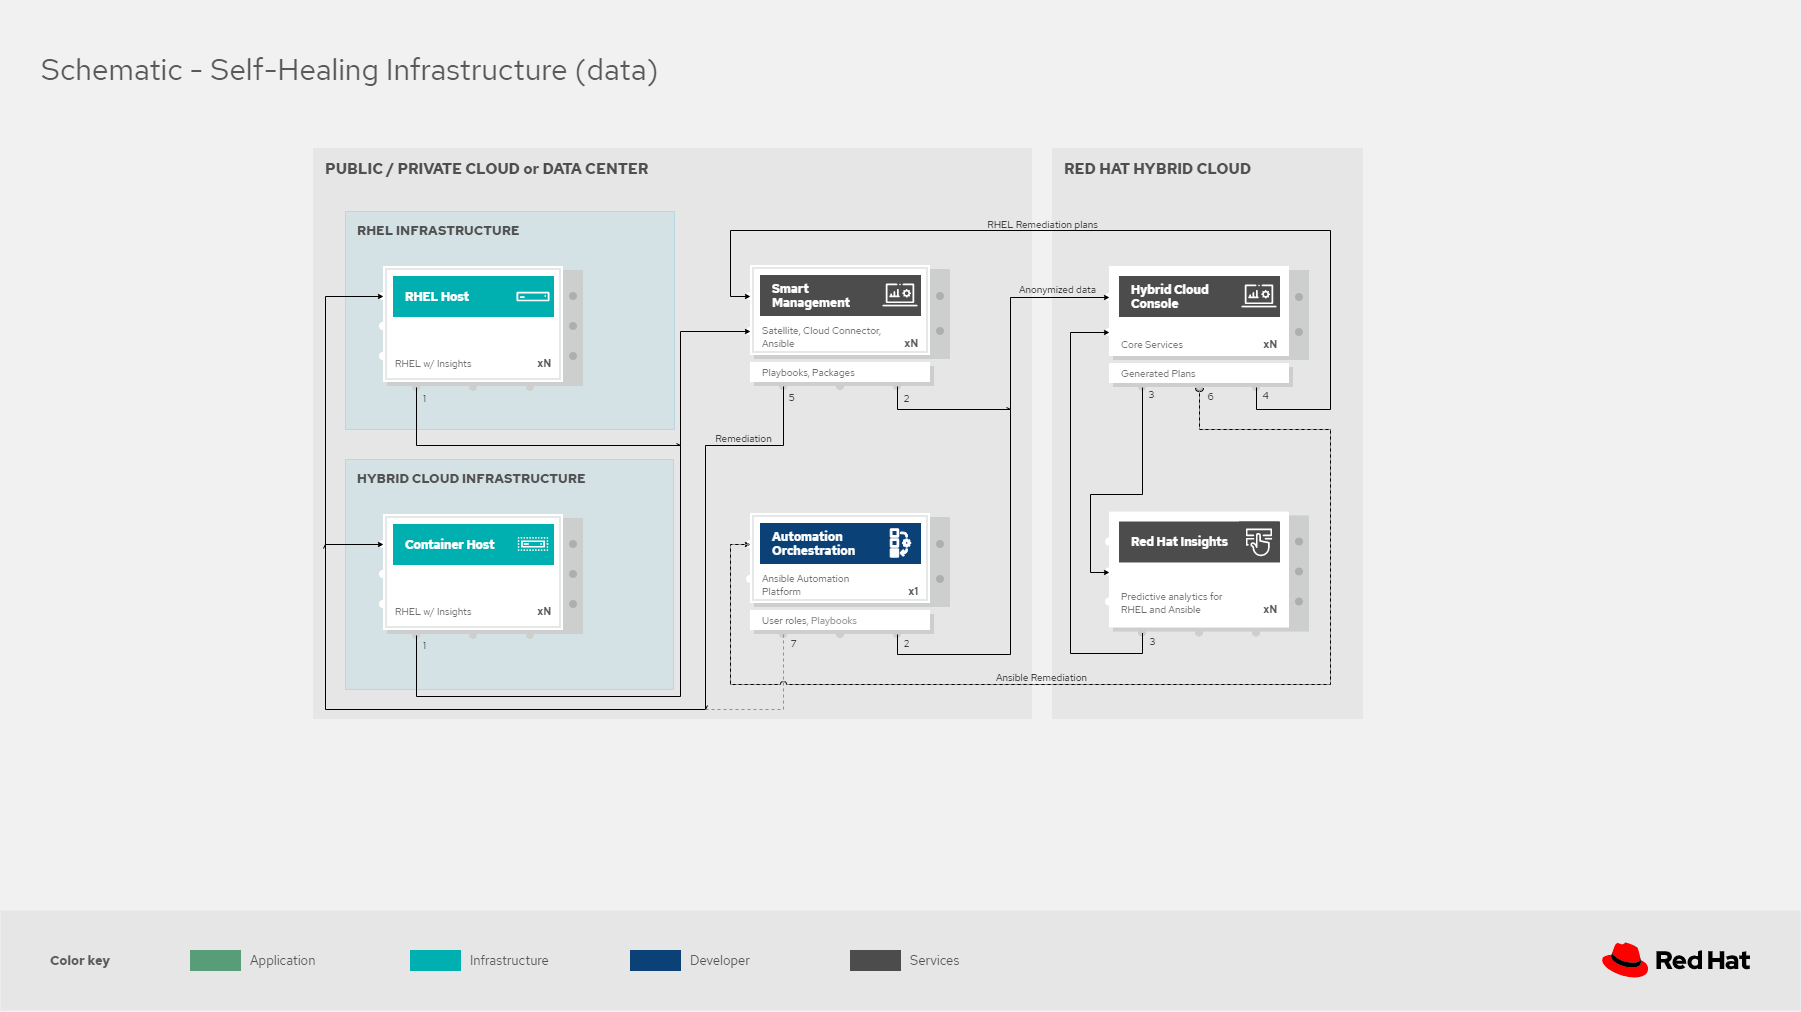Click the teal Infrastructure color swatch
Image resolution: width=1801 pixels, height=1012 pixels.
click(x=435, y=961)
